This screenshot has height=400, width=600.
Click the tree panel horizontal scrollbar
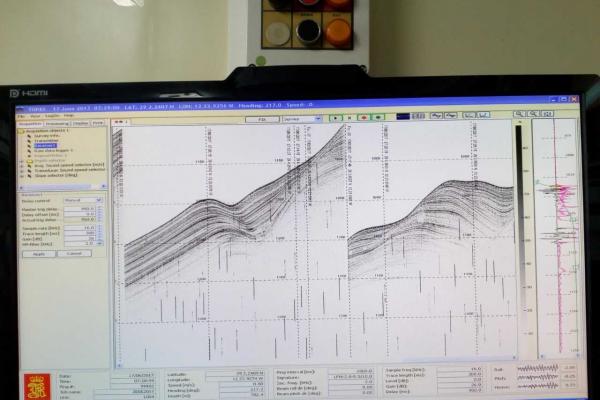61,186
